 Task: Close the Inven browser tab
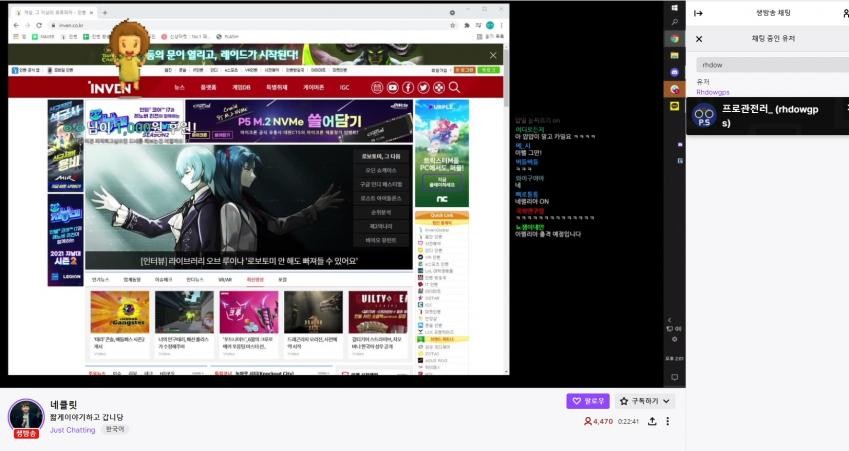pos(91,12)
